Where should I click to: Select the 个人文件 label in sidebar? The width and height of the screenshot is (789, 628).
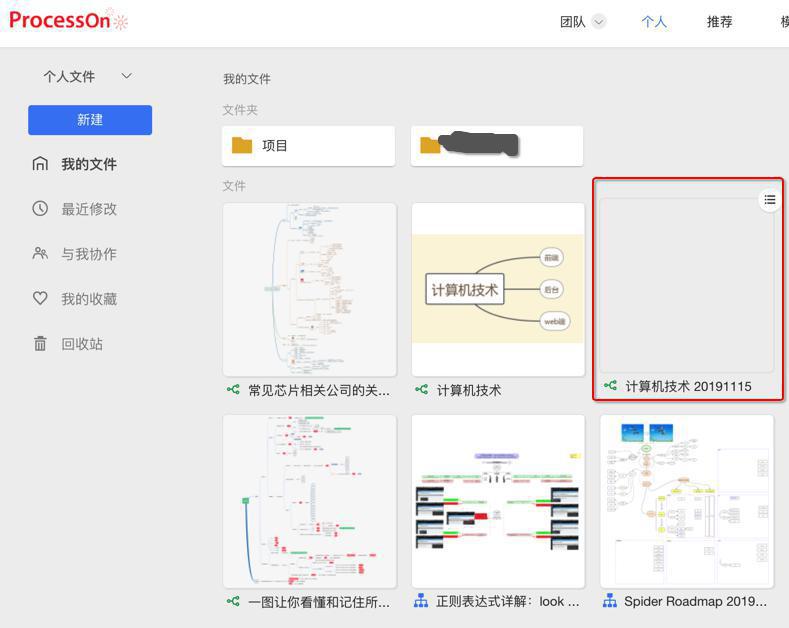pyautogui.click(x=69, y=76)
